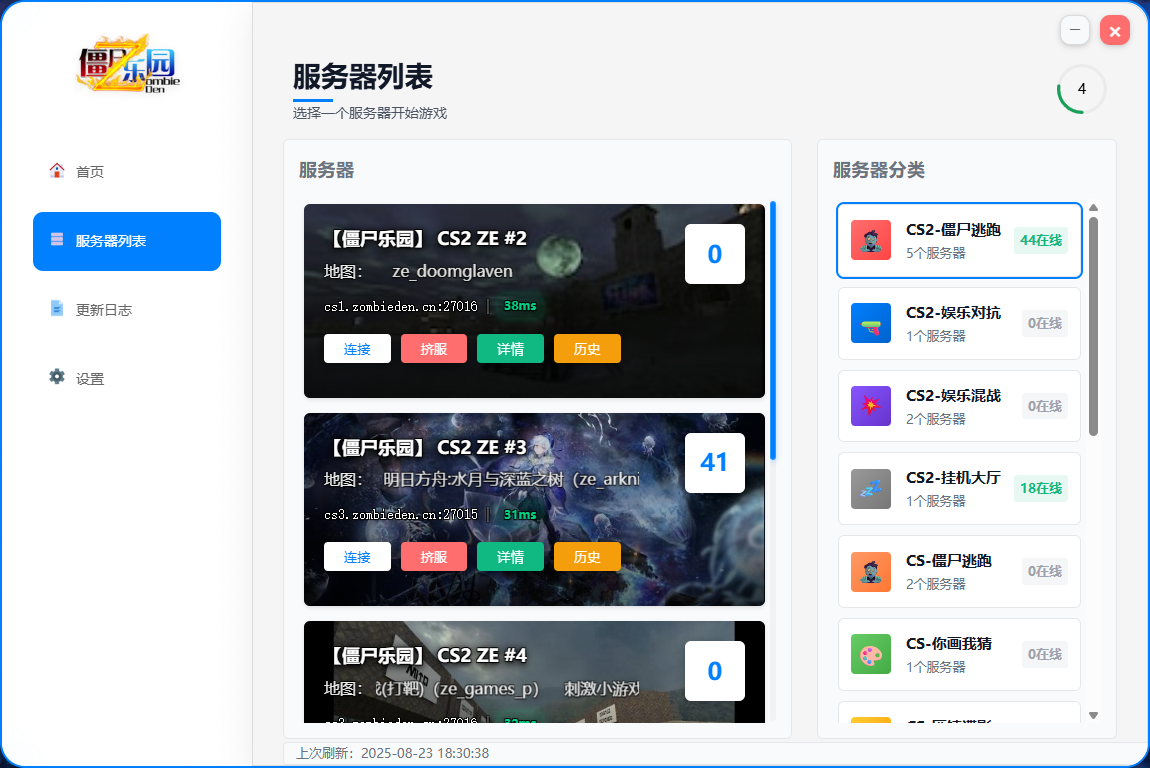Click the 上次刷新 timestamp in status bar
This screenshot has height=768, width=1150.
click(392, 753)
